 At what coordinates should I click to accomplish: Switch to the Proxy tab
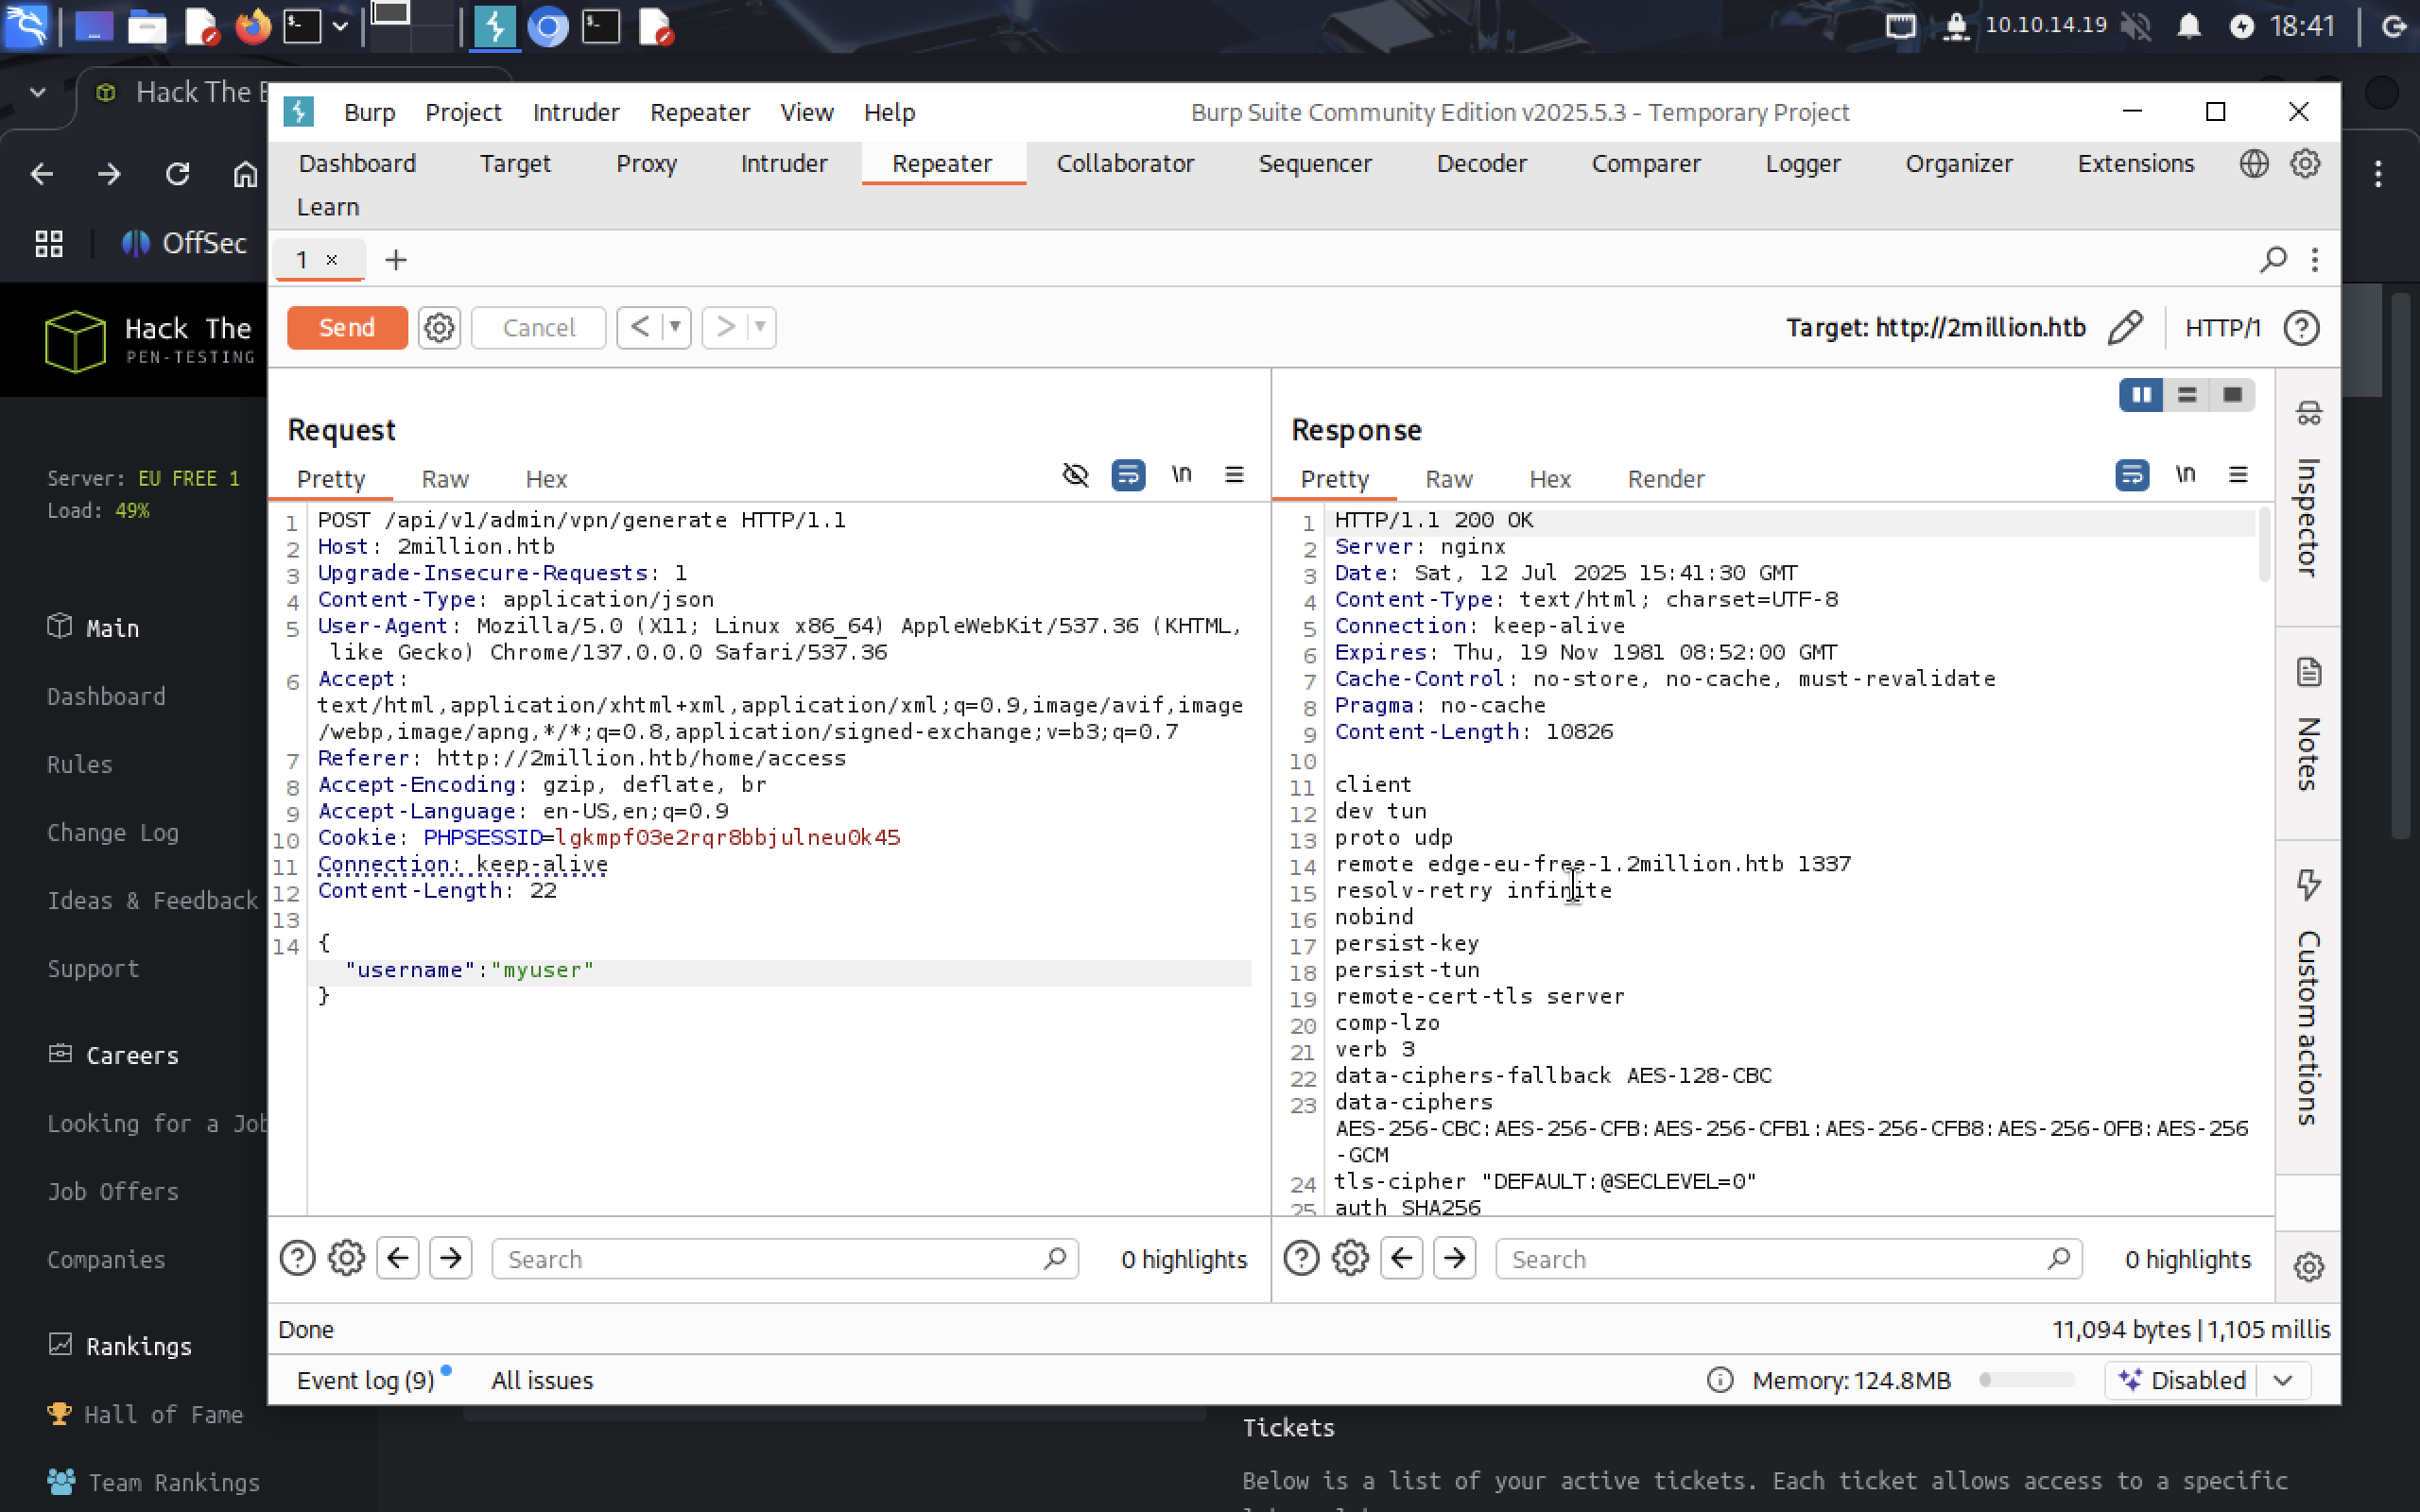point(646,163)
